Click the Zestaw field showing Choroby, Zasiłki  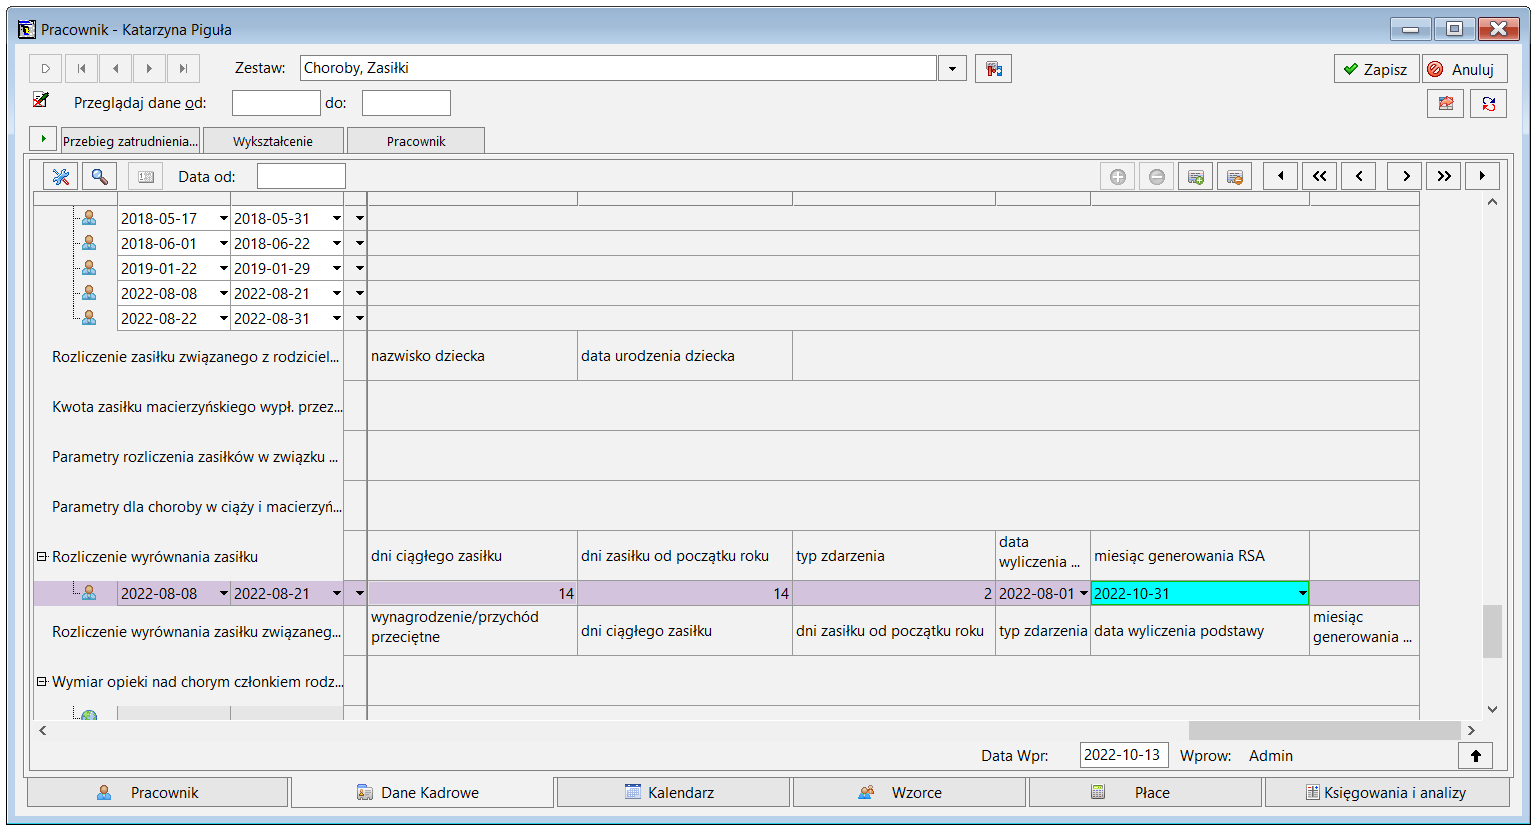[618, 69]
